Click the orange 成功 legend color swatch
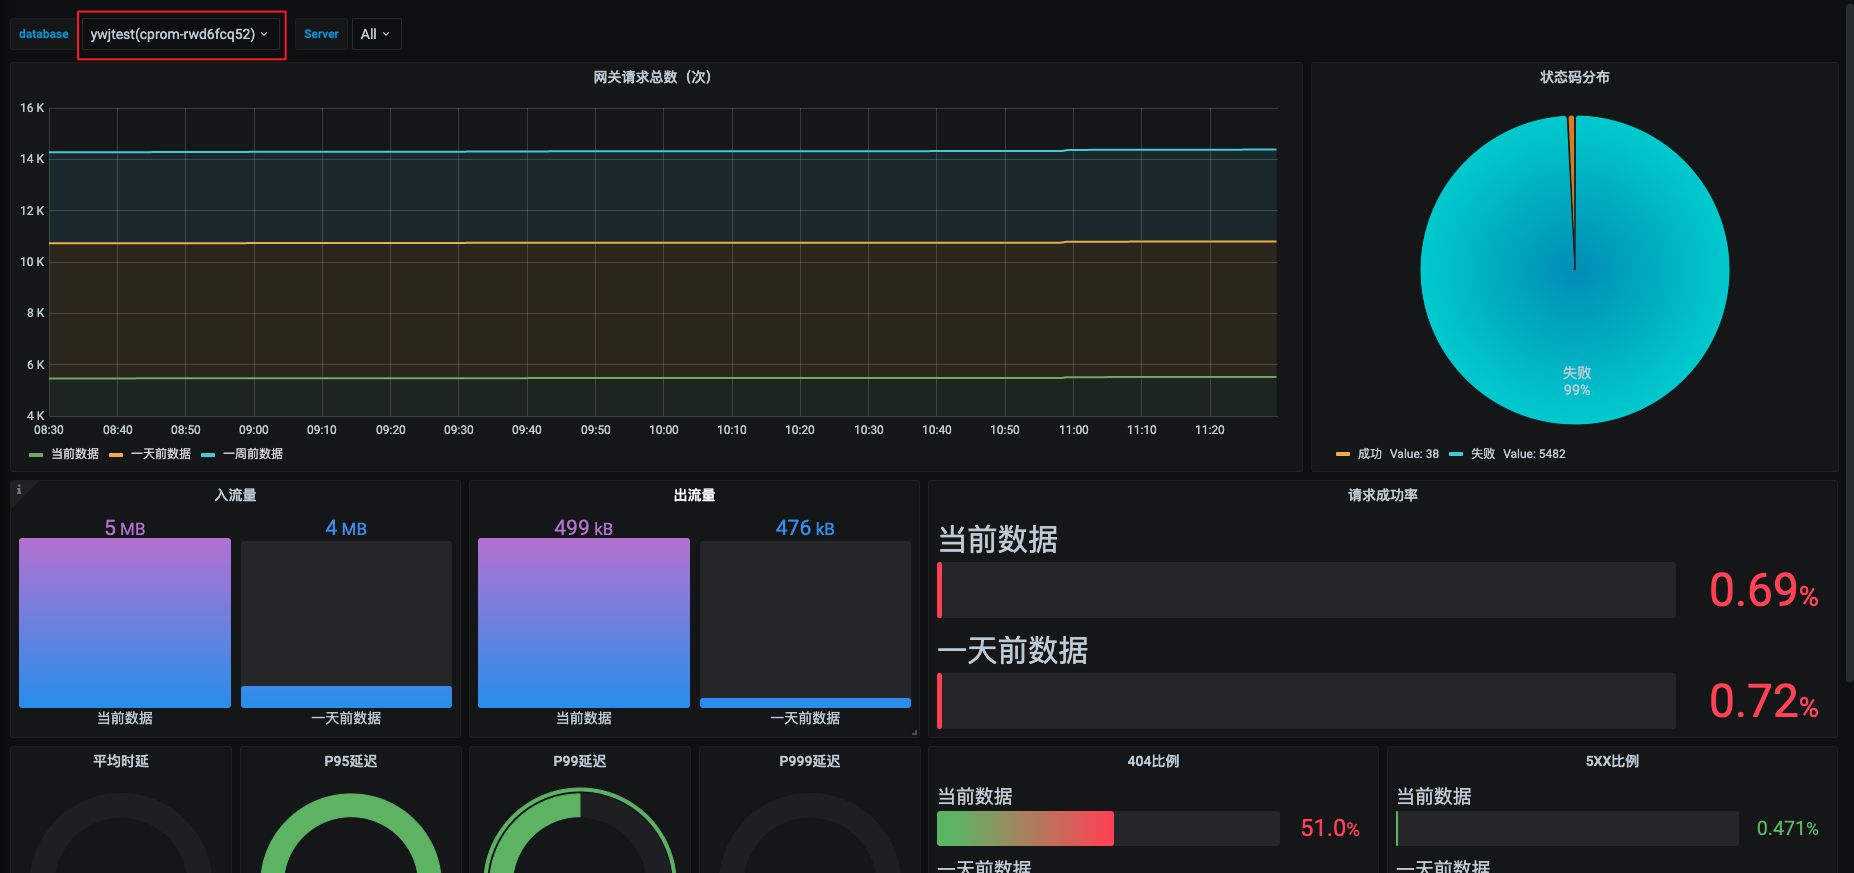This screenshot has width=1854, height=873. click(x=1343, y=455)
